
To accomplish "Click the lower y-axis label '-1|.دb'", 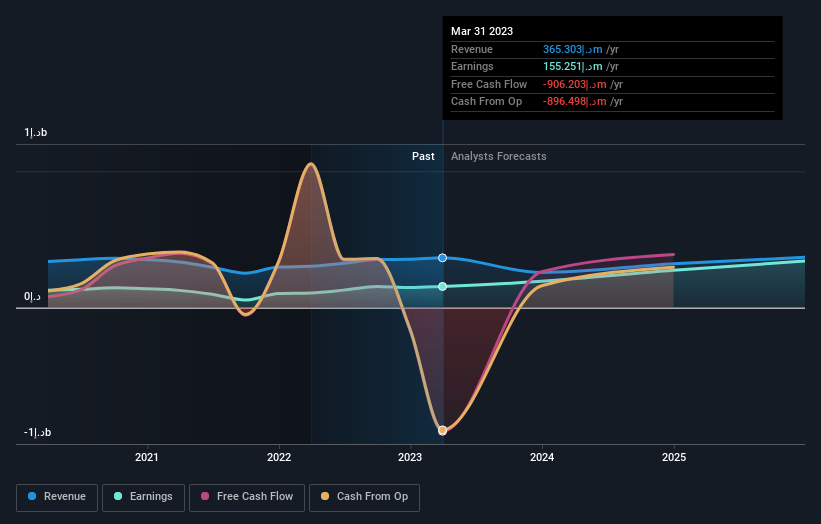I will (37, 432).
